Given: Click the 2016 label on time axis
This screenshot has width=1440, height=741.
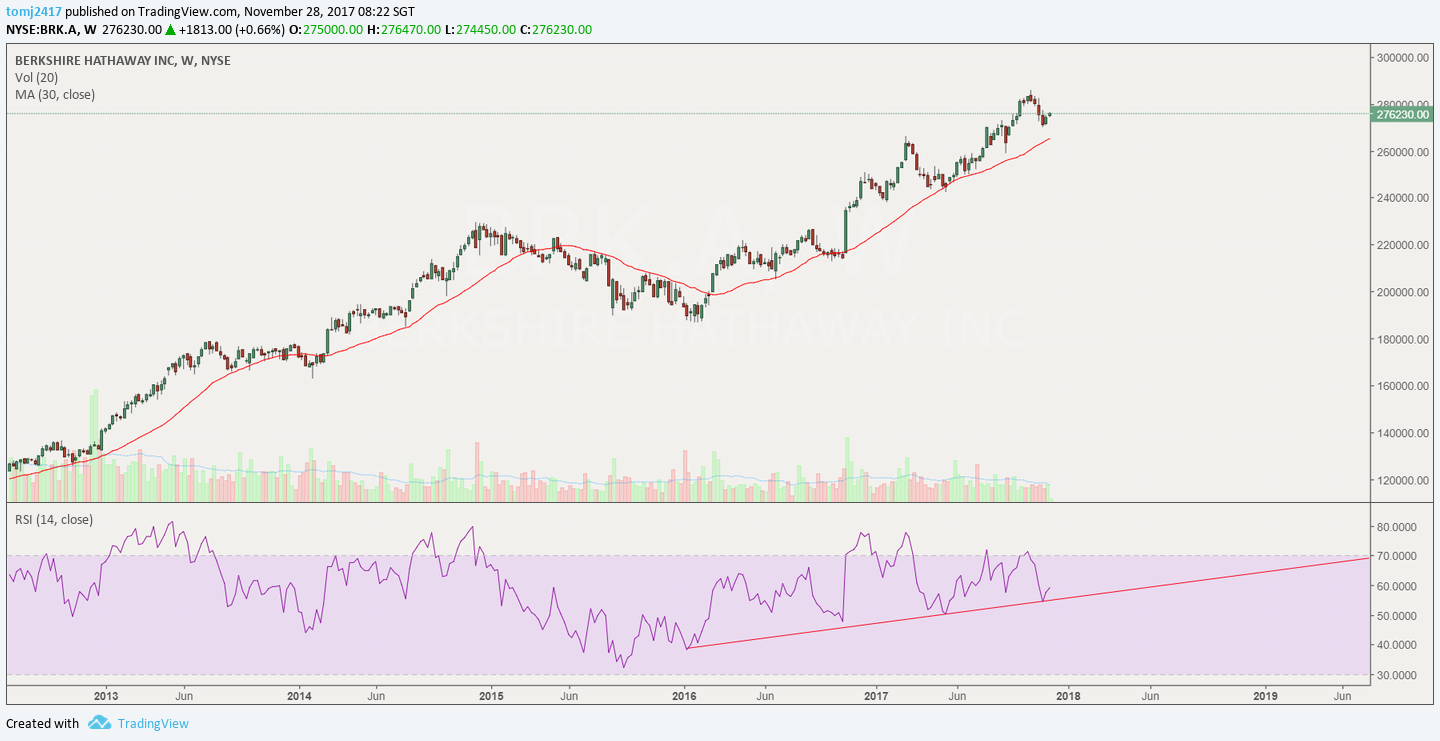Looking at the screenshot, I should (x=684, y=695).
